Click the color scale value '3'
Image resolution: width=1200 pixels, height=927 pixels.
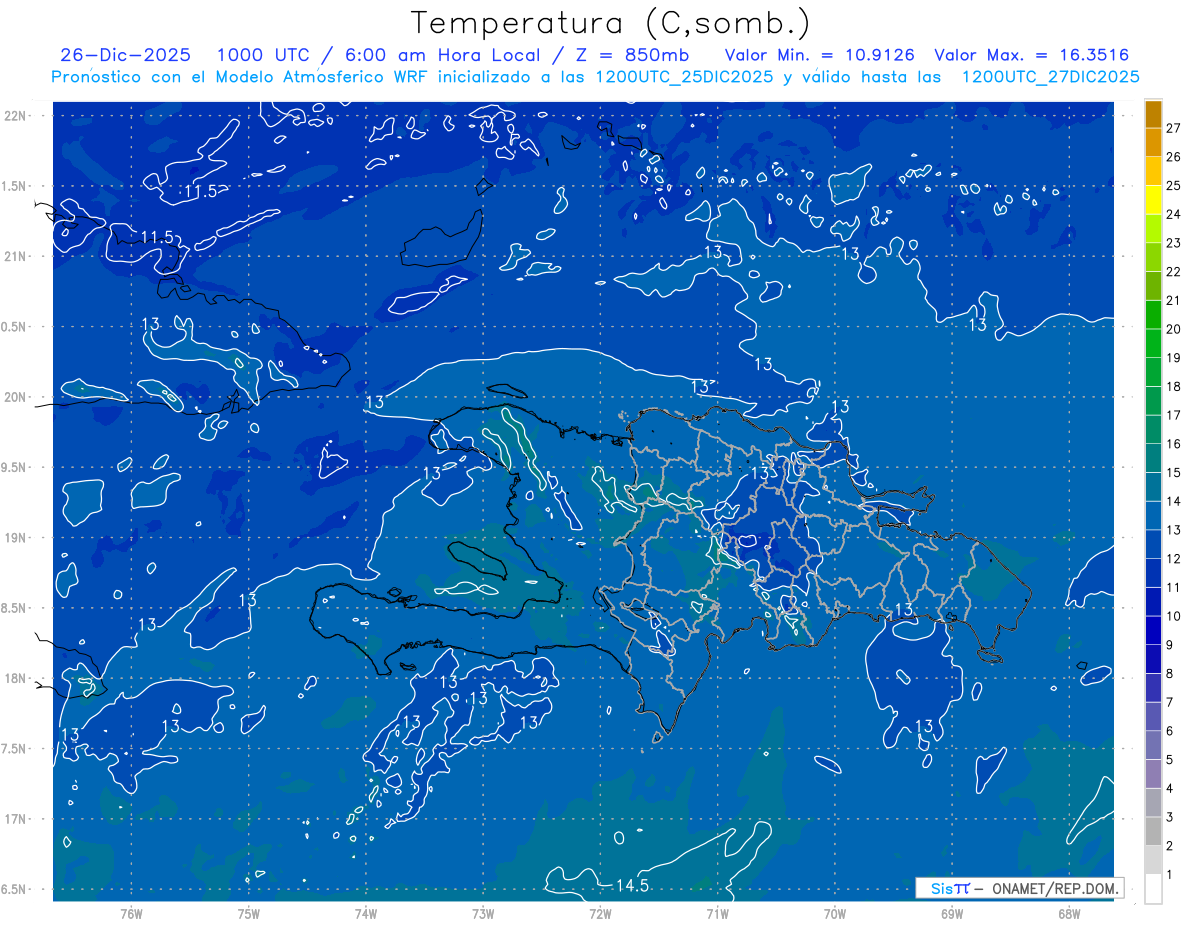pyautogui.click(x=1171, y=818)
